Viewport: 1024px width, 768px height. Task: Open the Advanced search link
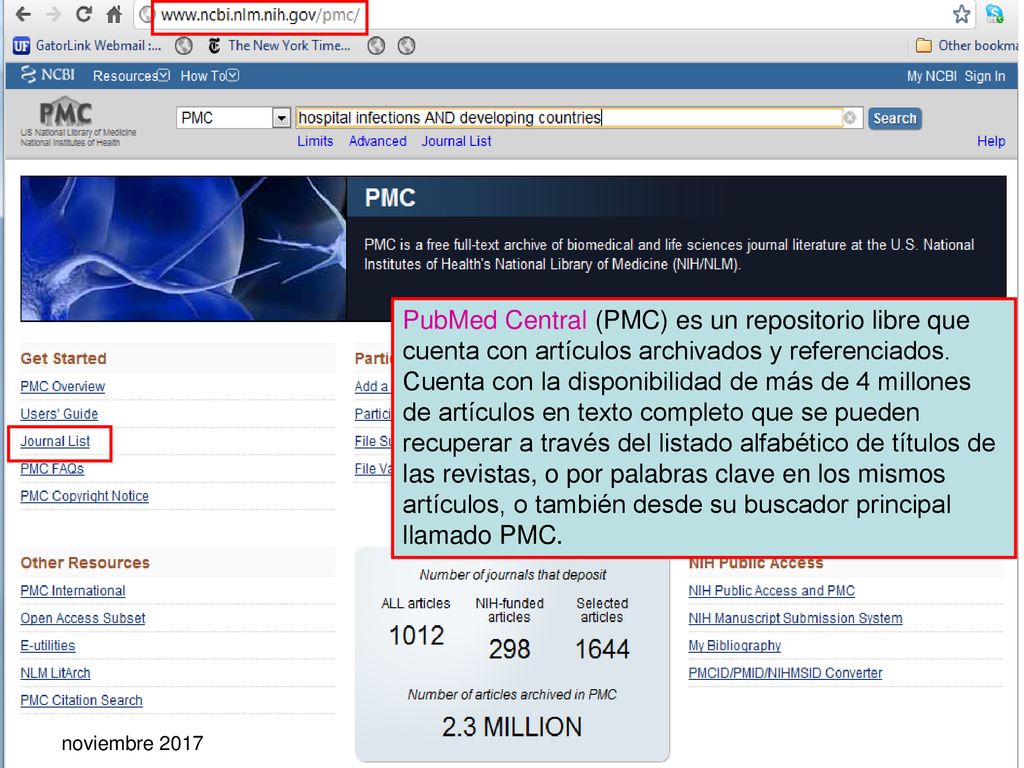[x=377, y=141]
